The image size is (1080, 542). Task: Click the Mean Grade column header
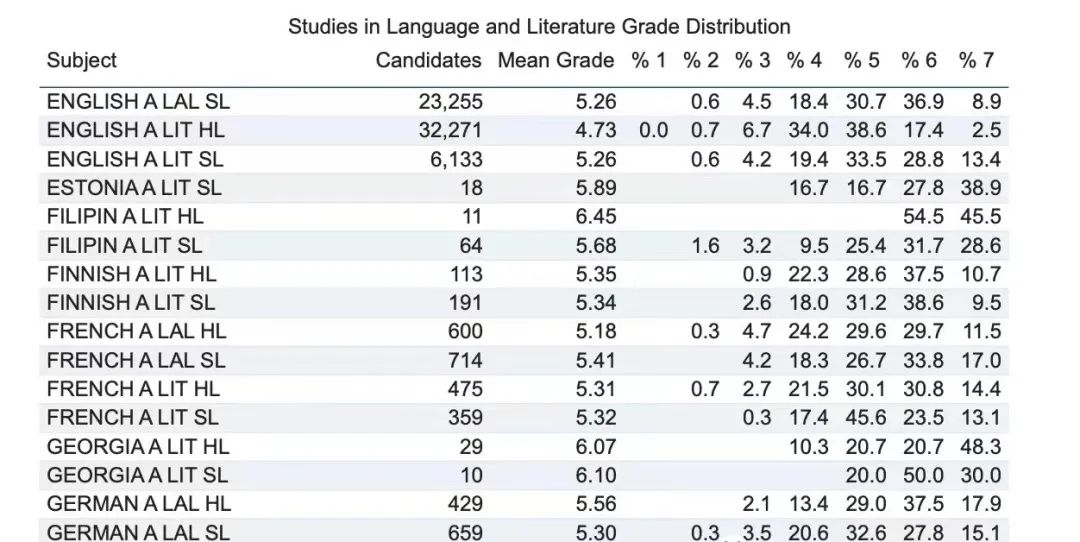pos(556,61)
